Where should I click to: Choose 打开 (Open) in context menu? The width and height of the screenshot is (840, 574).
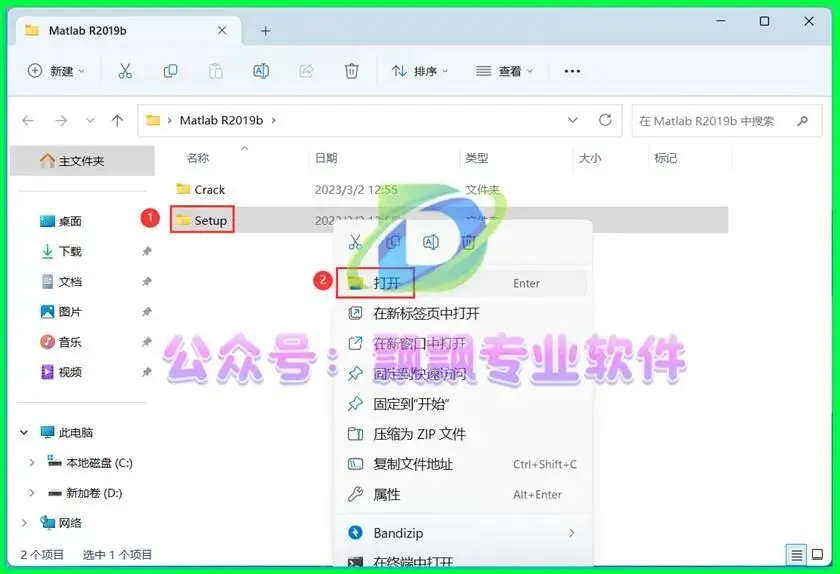[462, 283]
